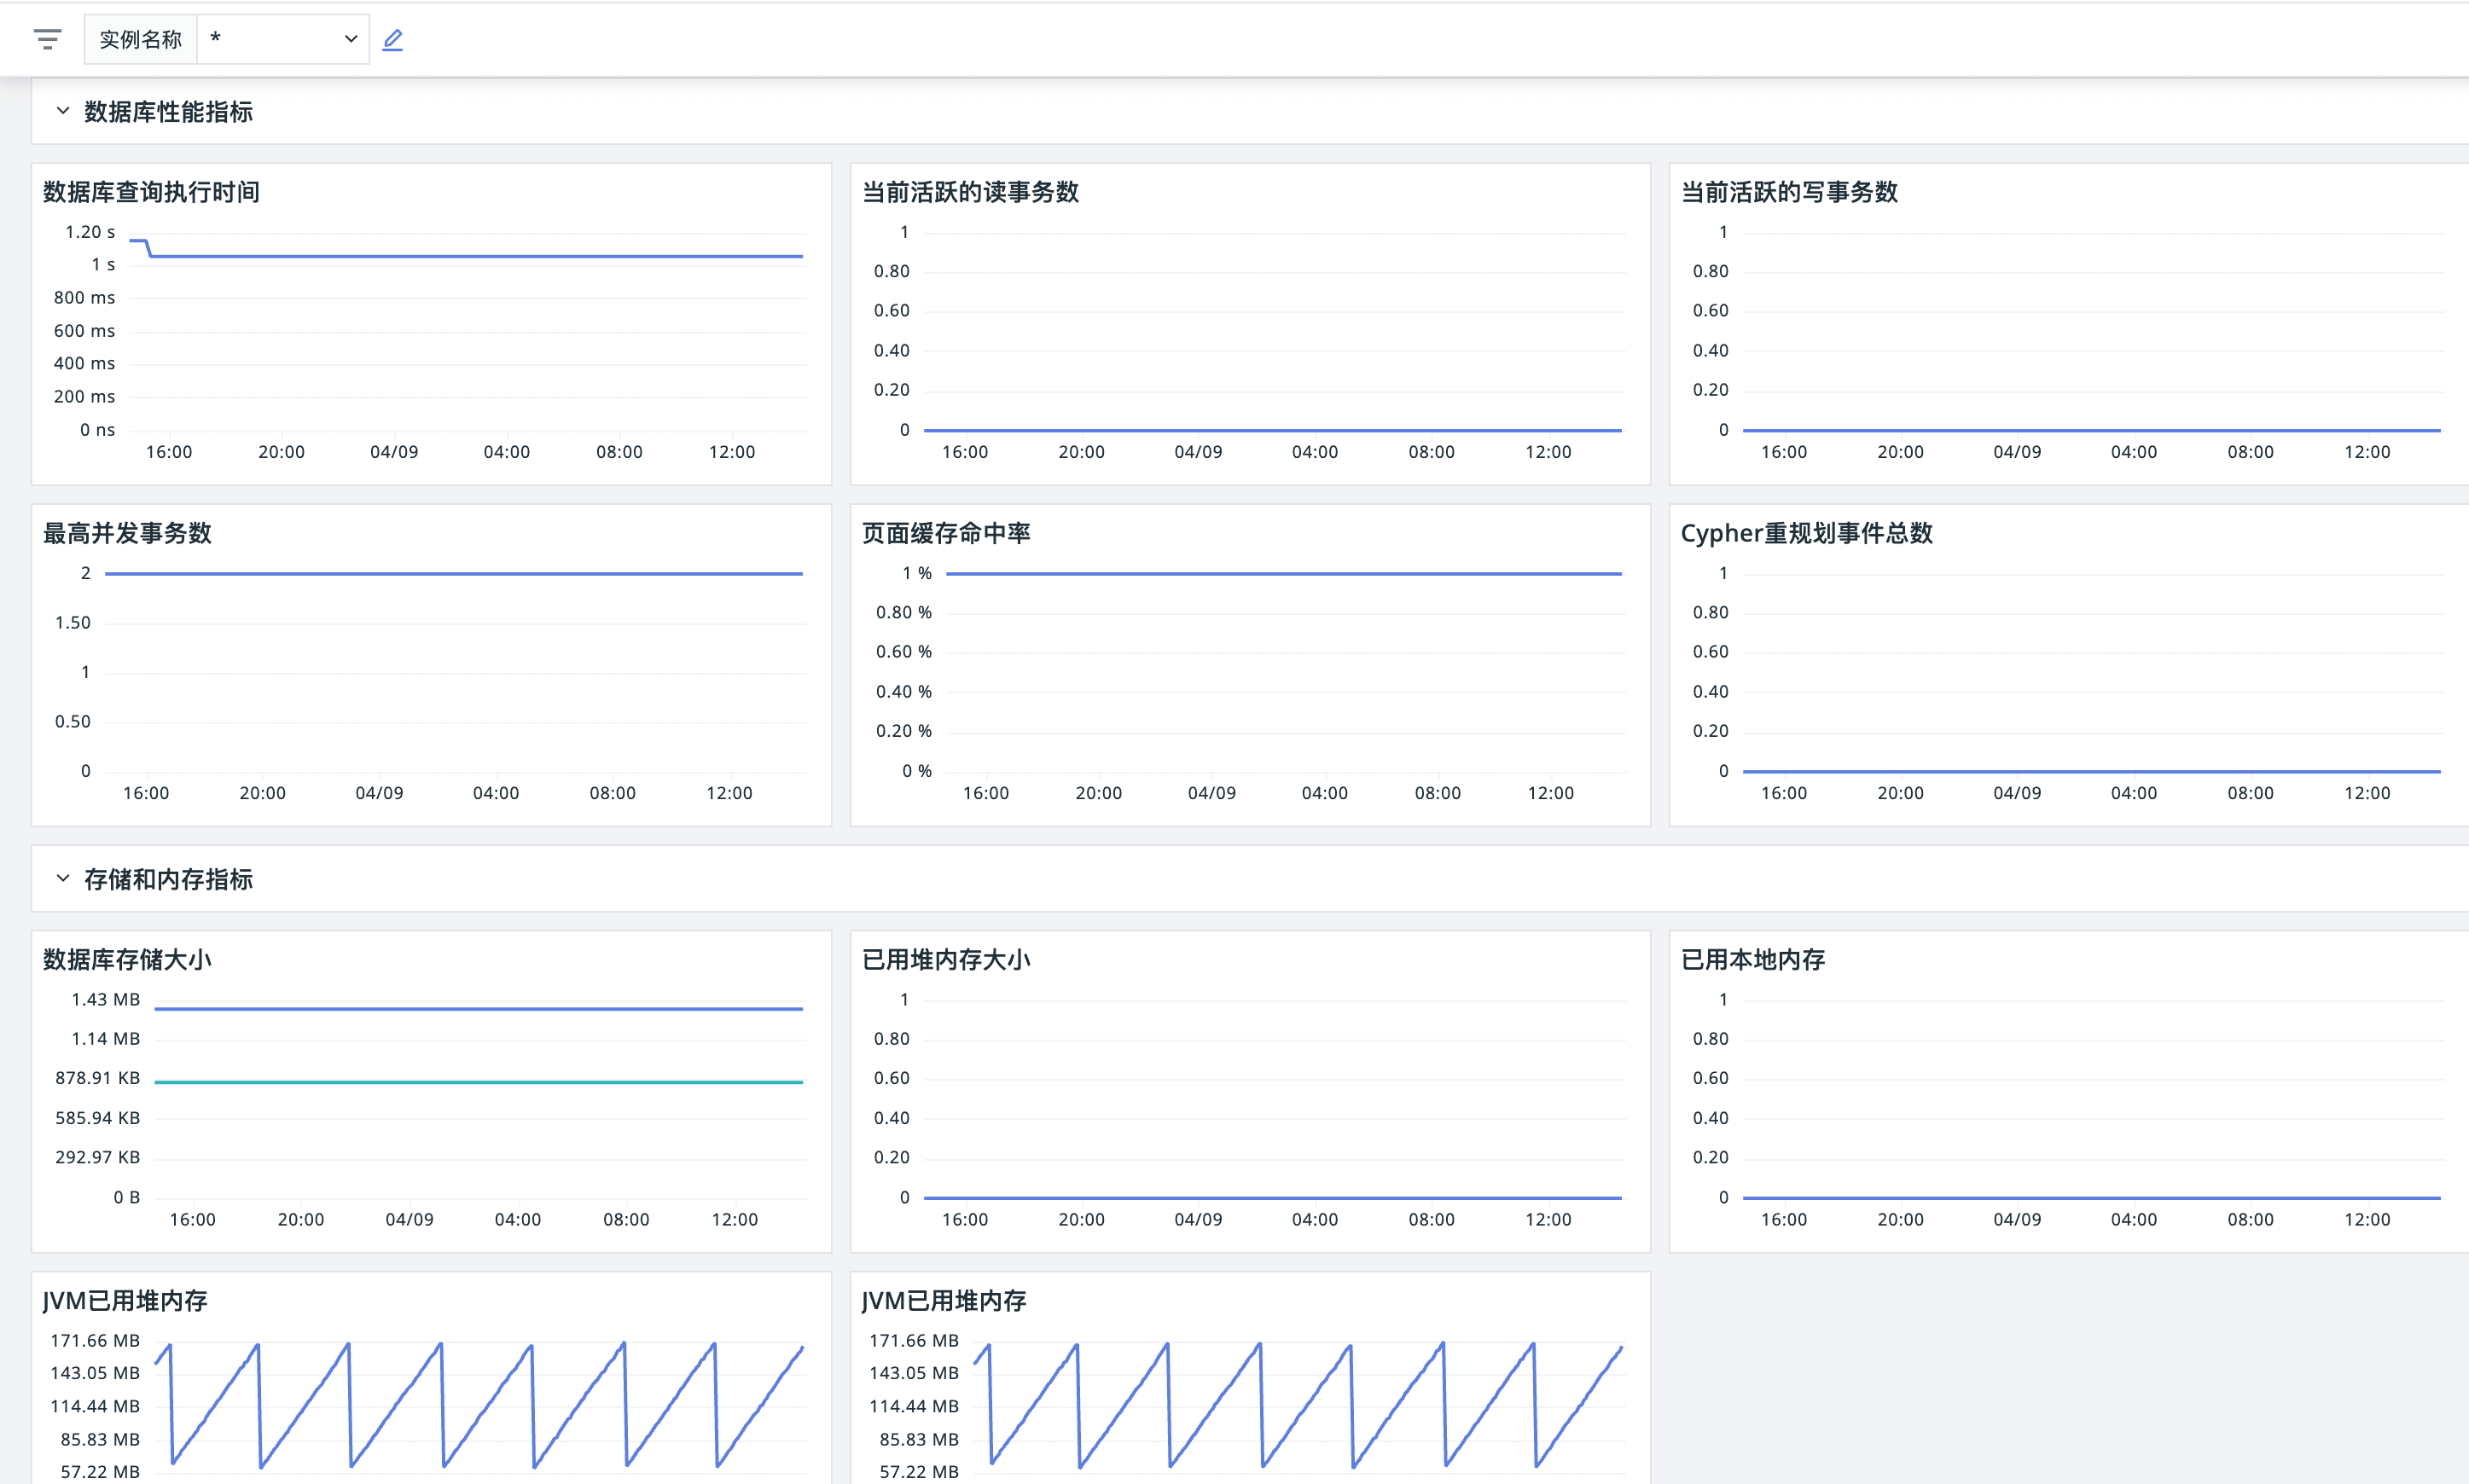Click the 页面缓存命中率 panel title

click(x=945, y=533)
